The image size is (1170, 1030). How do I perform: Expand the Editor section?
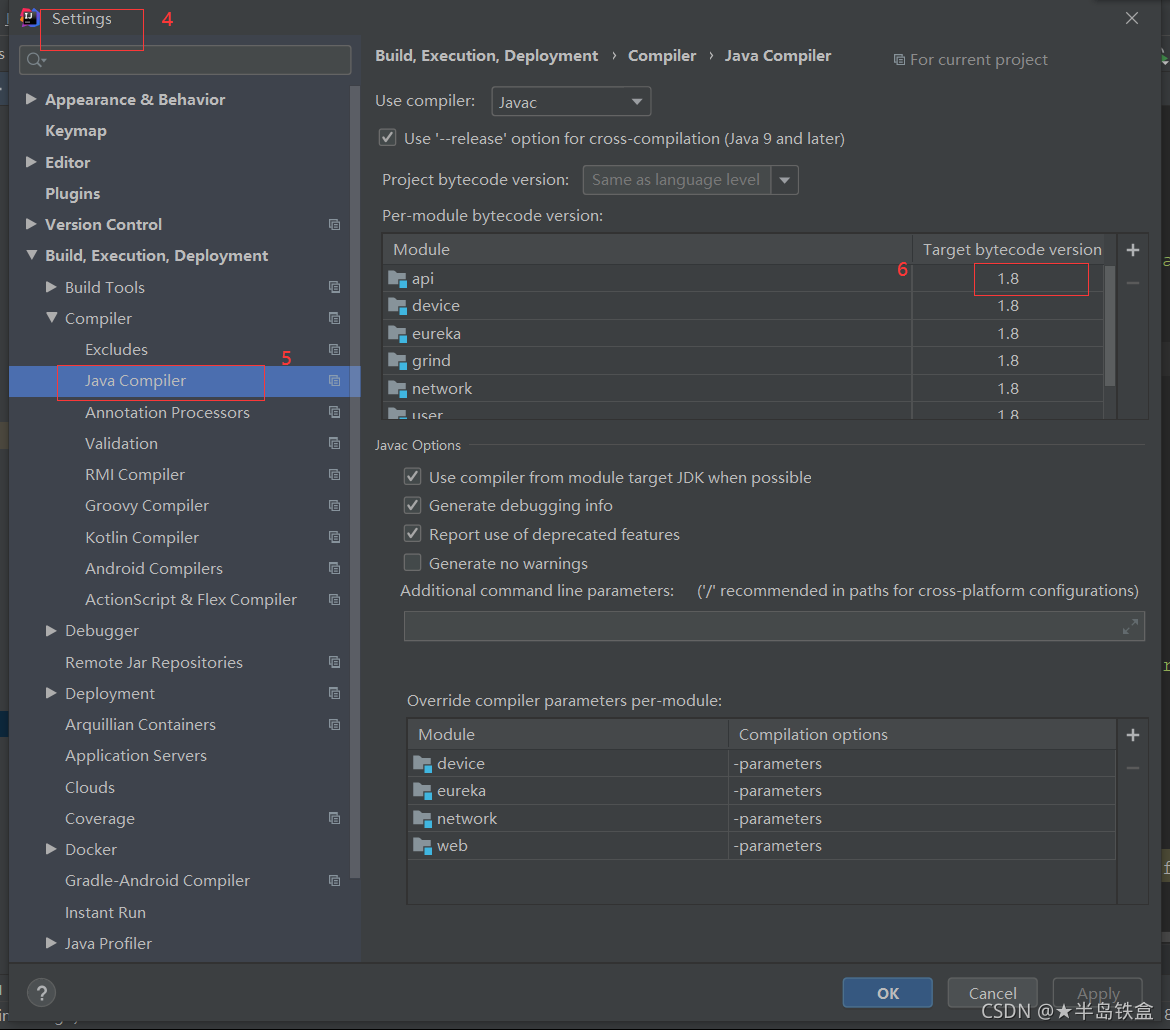coord(31,161)
